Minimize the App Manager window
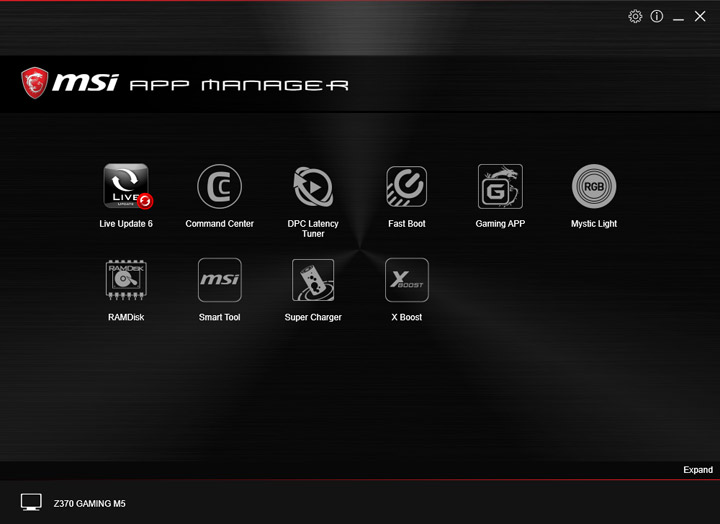This screenshot has height=524, width=720. point(678,18)
